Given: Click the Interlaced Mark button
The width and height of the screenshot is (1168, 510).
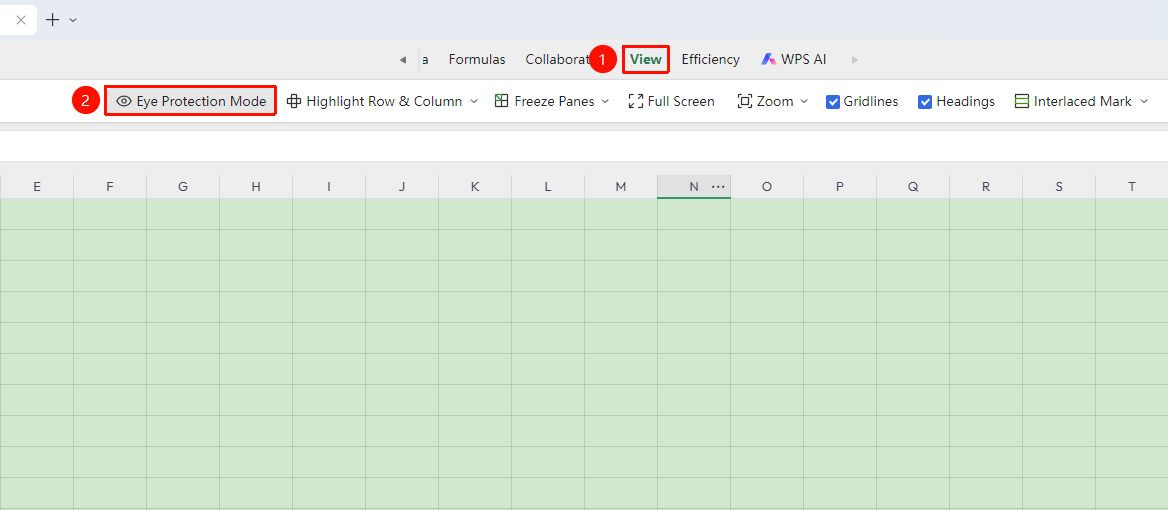Looking at the screenshot, I should coord(1073,101).
